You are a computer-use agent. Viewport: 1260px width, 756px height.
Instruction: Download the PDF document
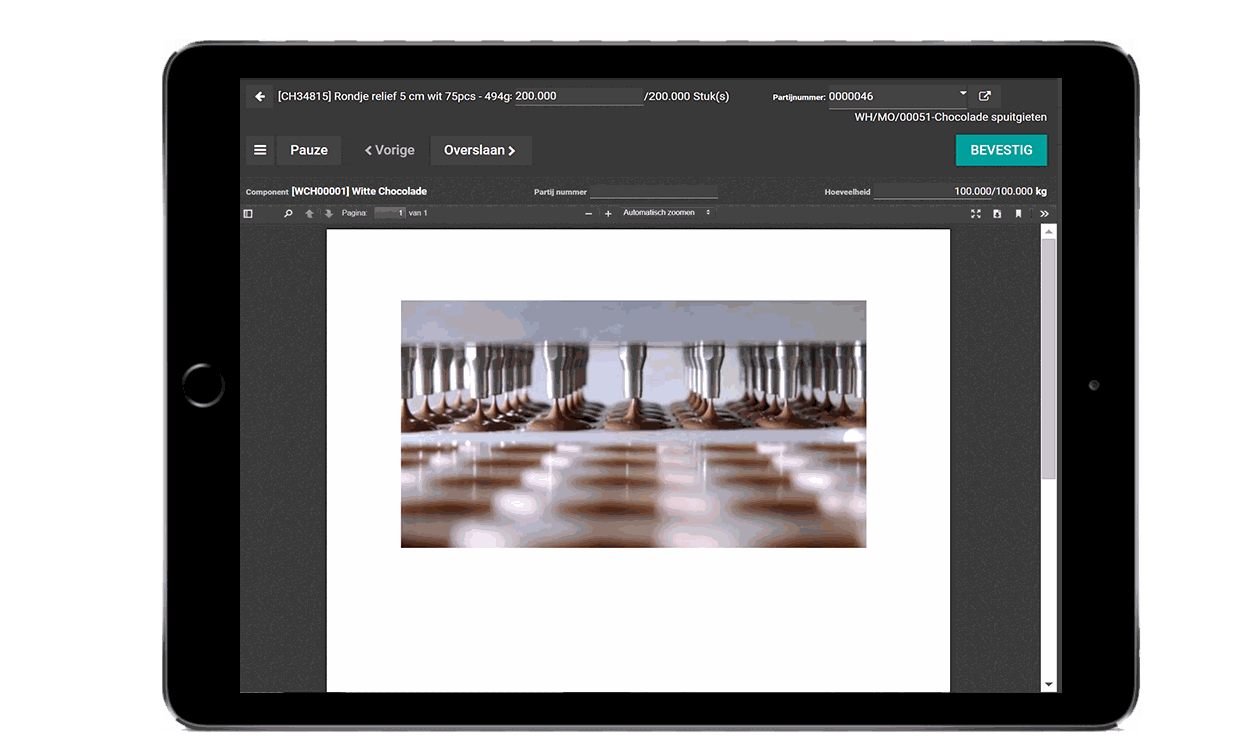997,213
